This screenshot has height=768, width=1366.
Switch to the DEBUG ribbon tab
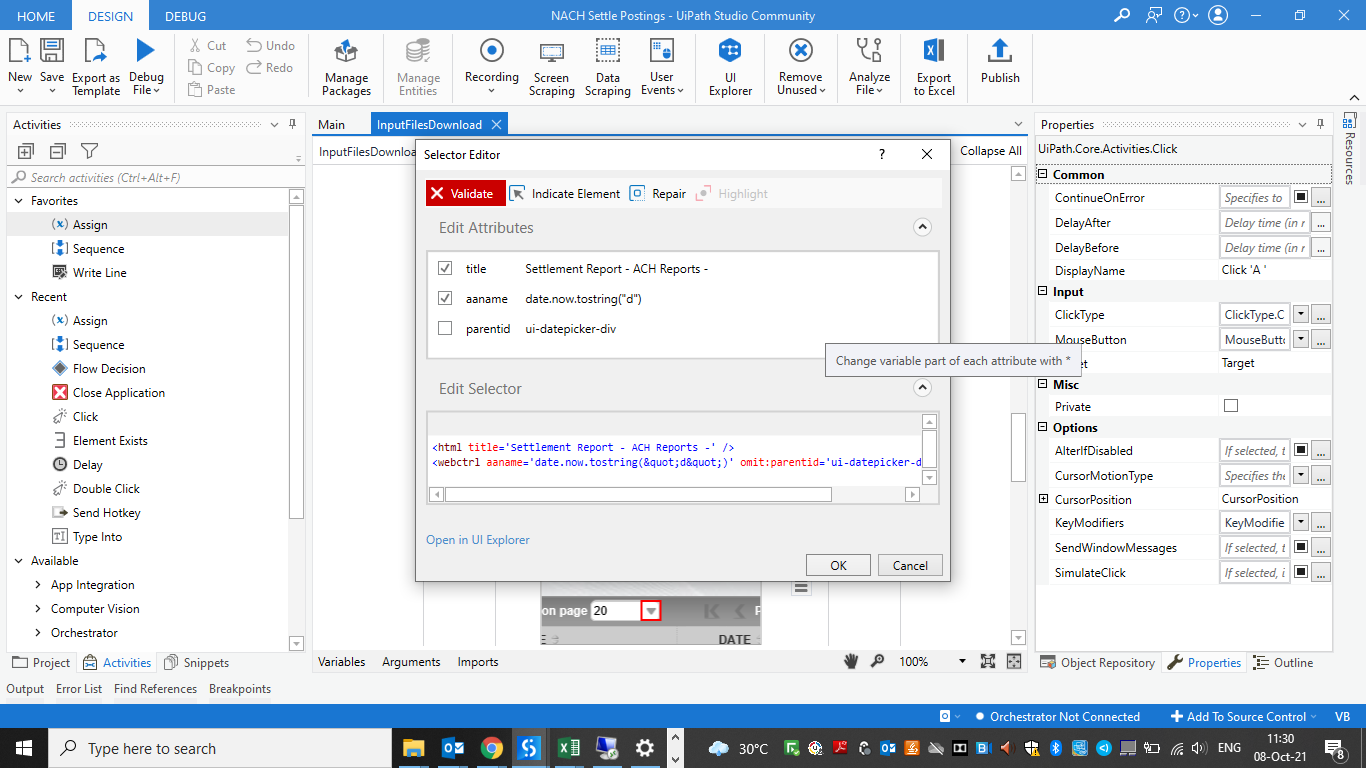(185, 16)
